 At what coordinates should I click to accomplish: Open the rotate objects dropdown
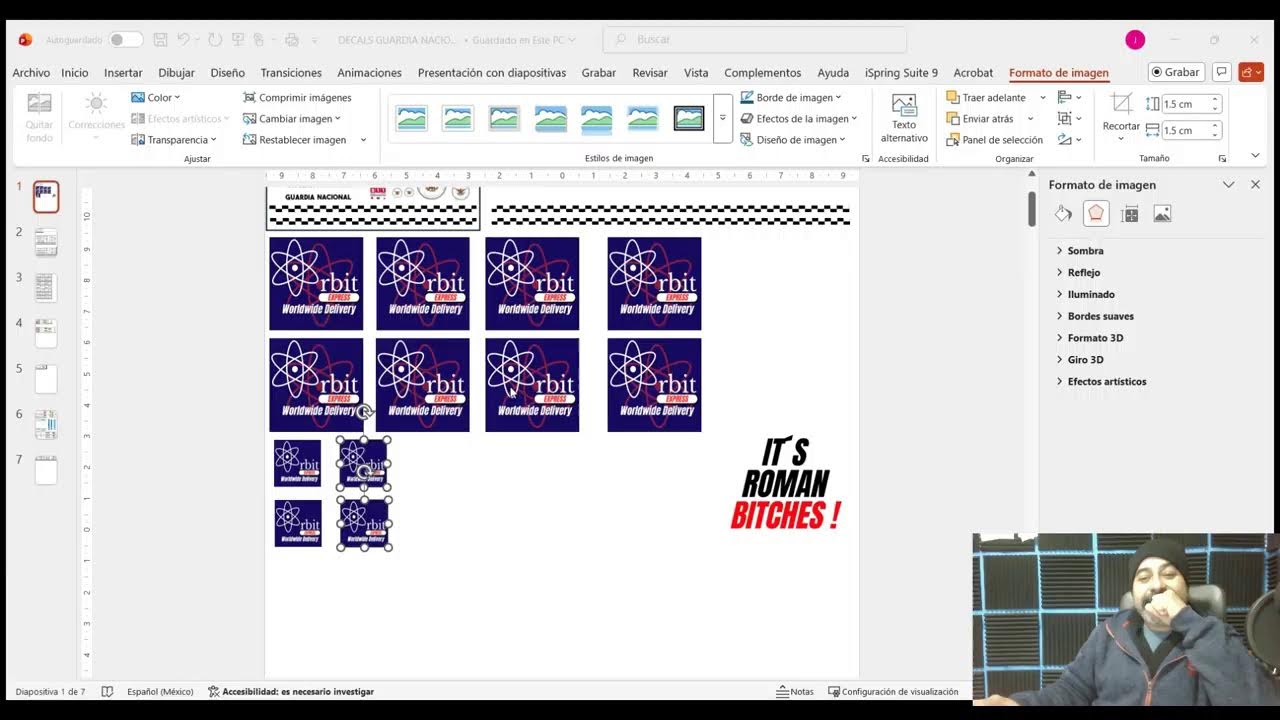coord(1069,139)
